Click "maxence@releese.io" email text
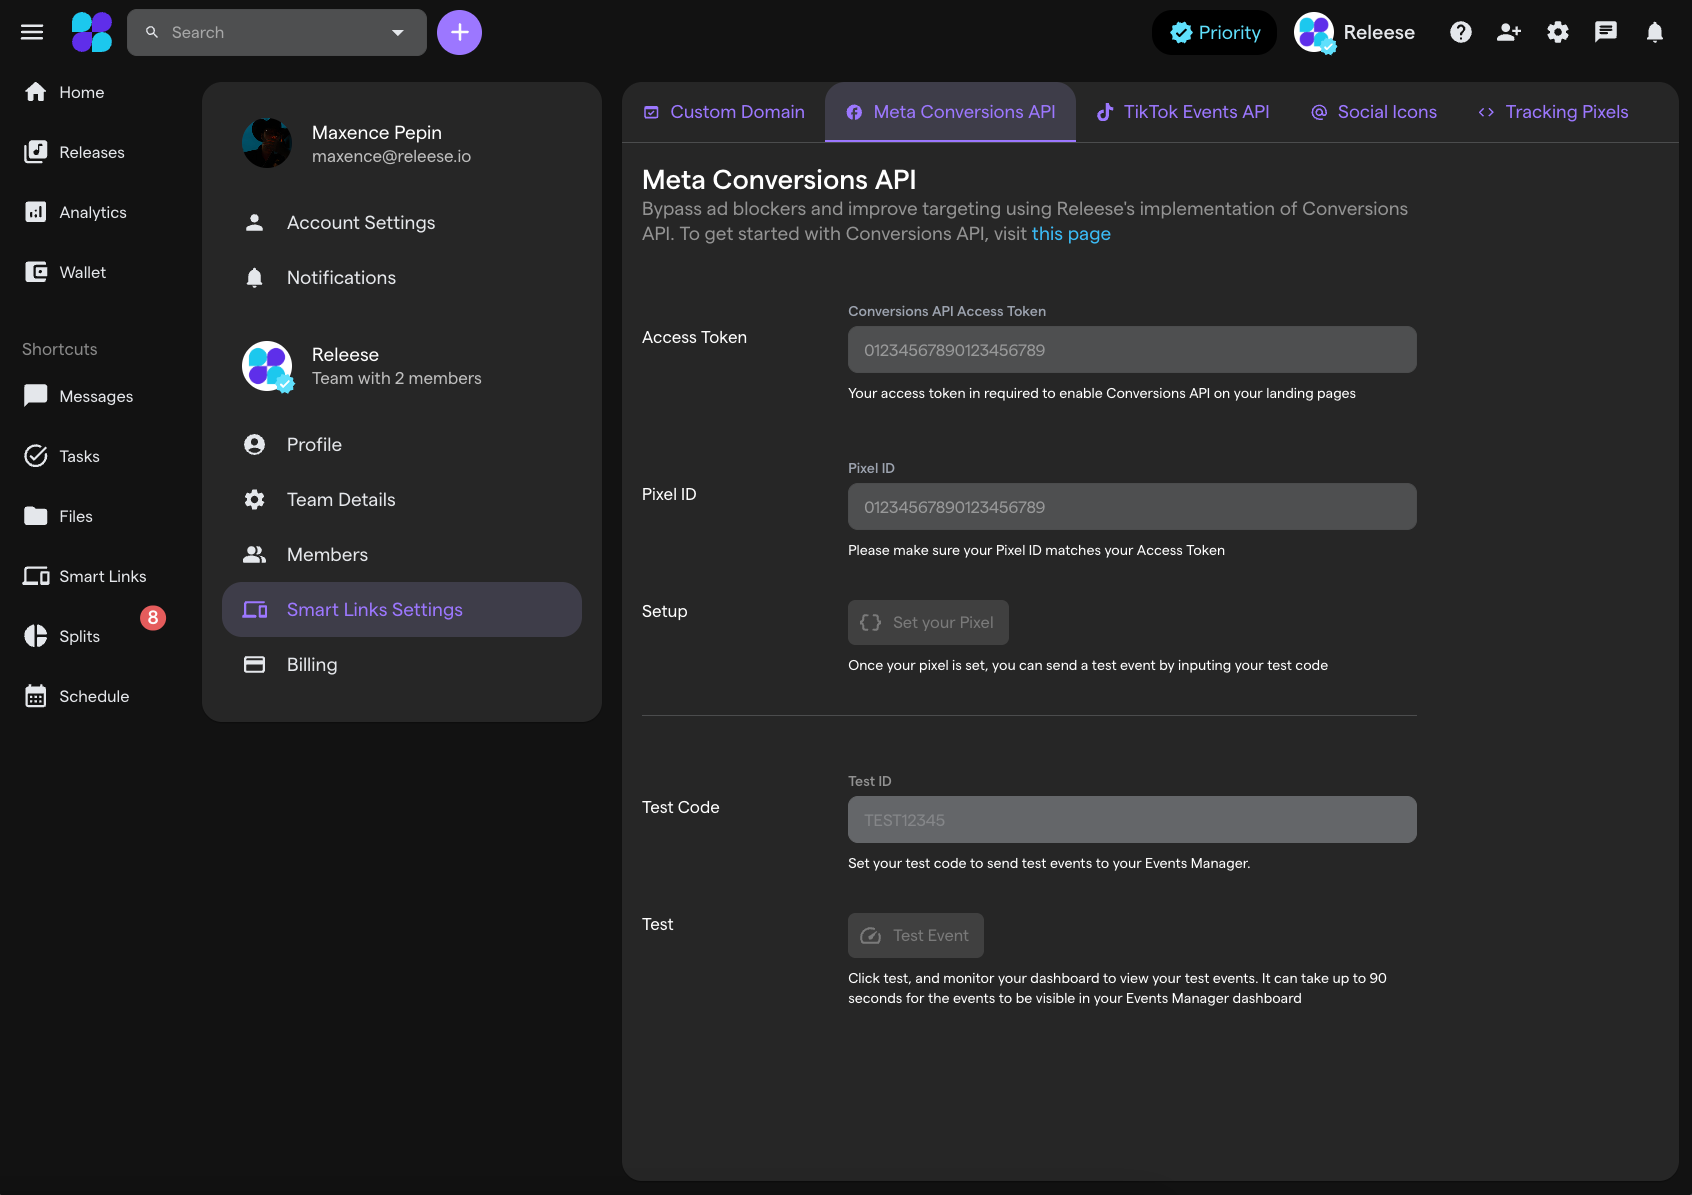The image size is (1692, 1195). (391, 156)
